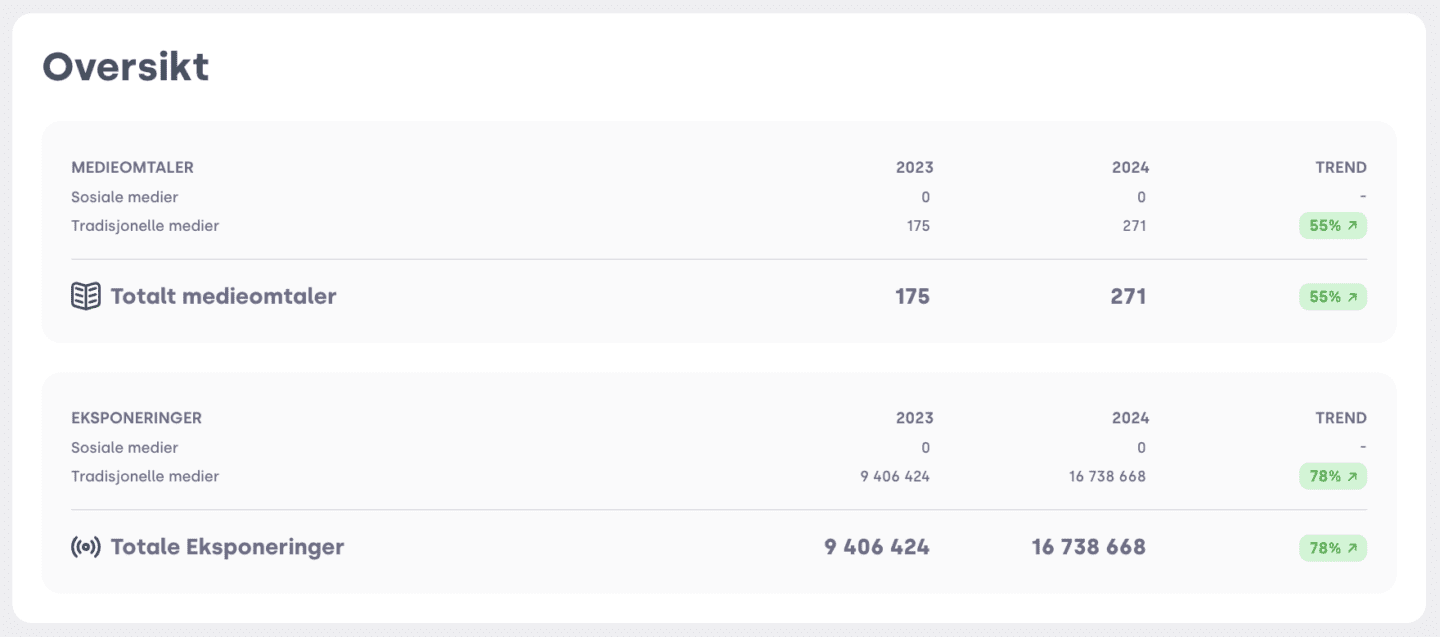
Task: Click the bold 16 738 668 total value
Action: (x=1089, y=547)
